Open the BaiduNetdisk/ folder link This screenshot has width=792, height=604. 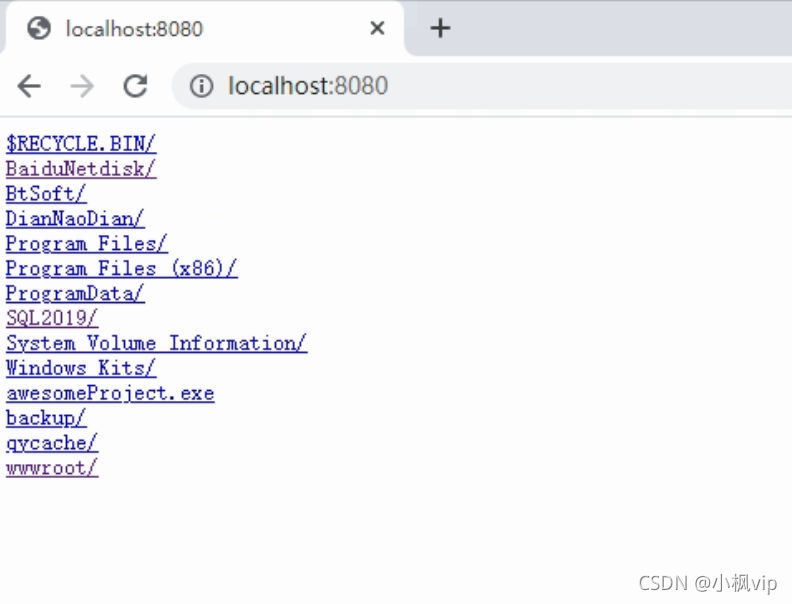click(81, 169)
